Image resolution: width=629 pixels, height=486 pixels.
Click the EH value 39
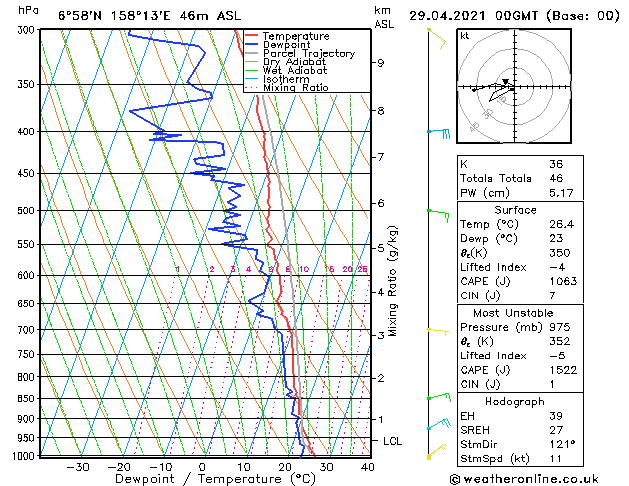coord(556,416)
